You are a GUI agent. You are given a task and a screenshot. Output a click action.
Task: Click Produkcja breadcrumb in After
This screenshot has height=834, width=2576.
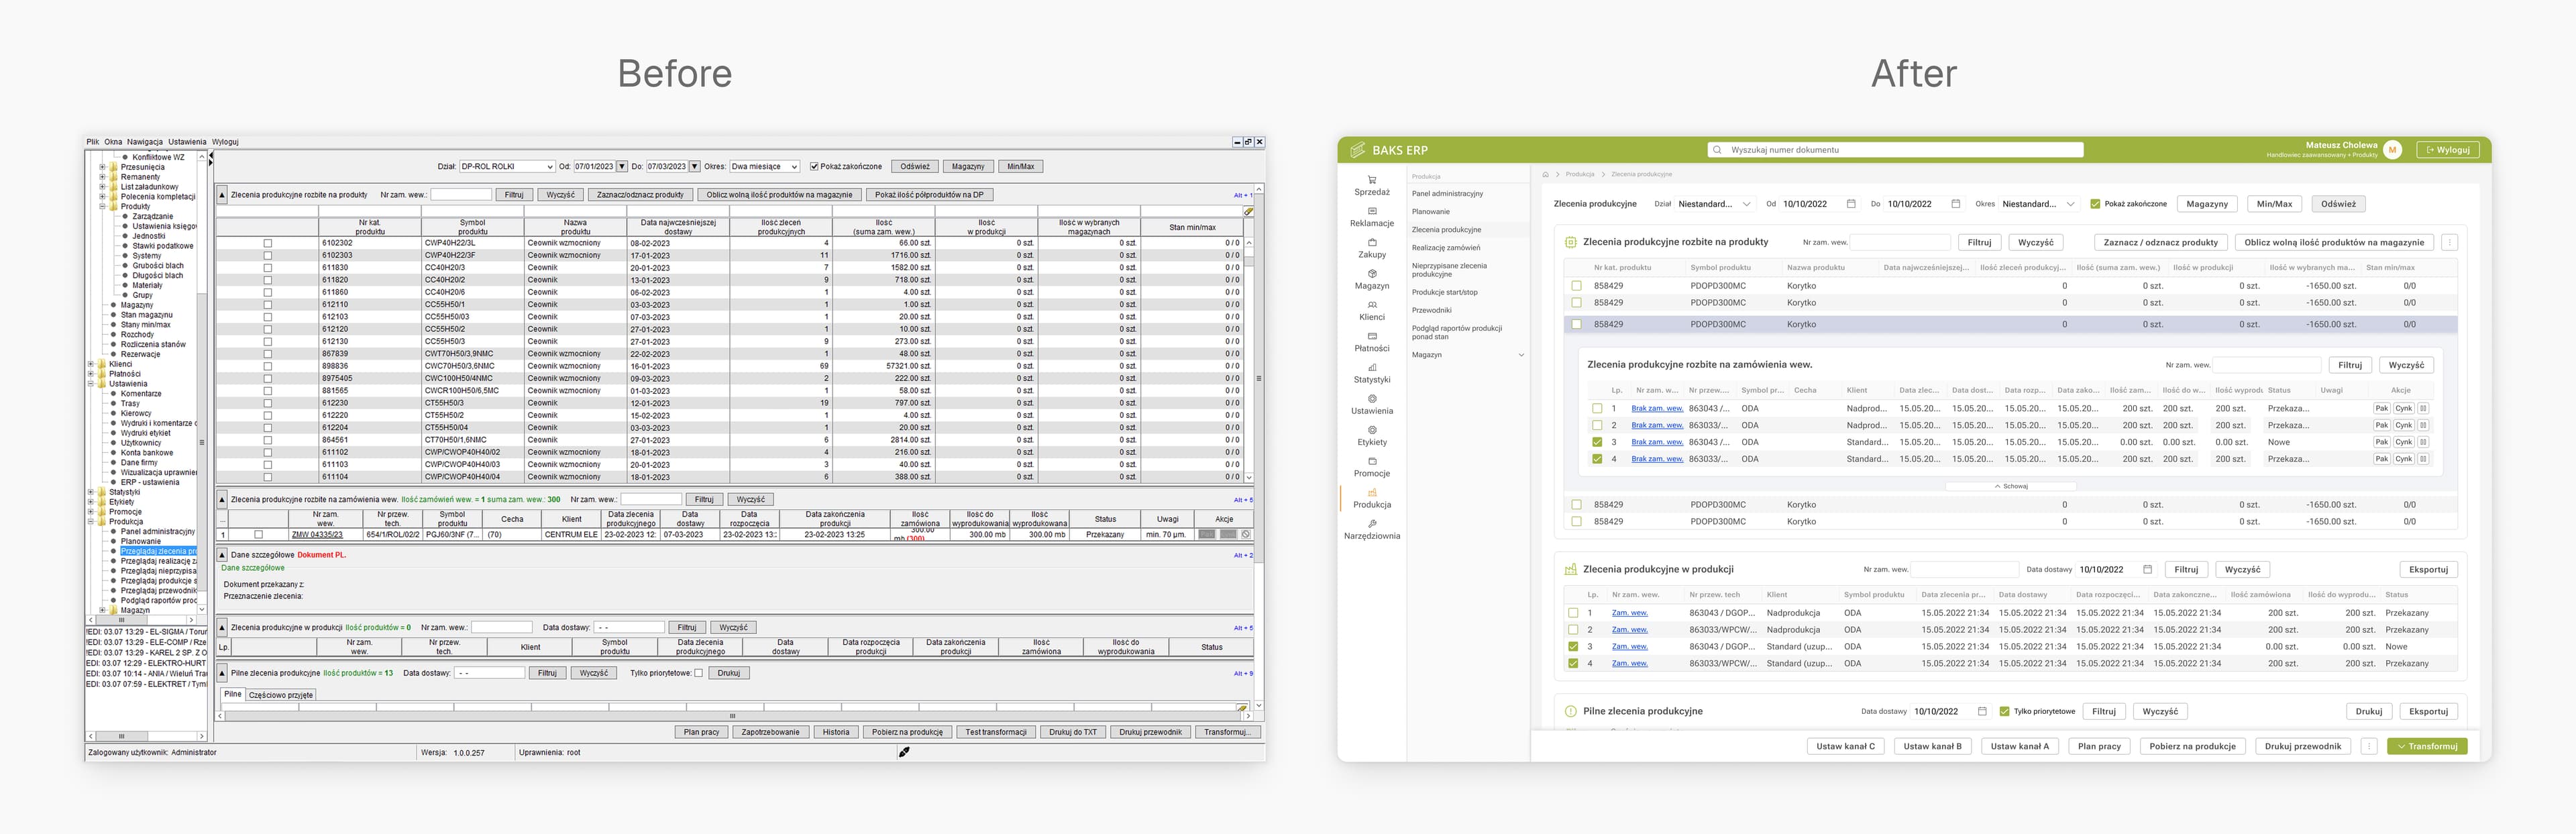point(1580,174)
